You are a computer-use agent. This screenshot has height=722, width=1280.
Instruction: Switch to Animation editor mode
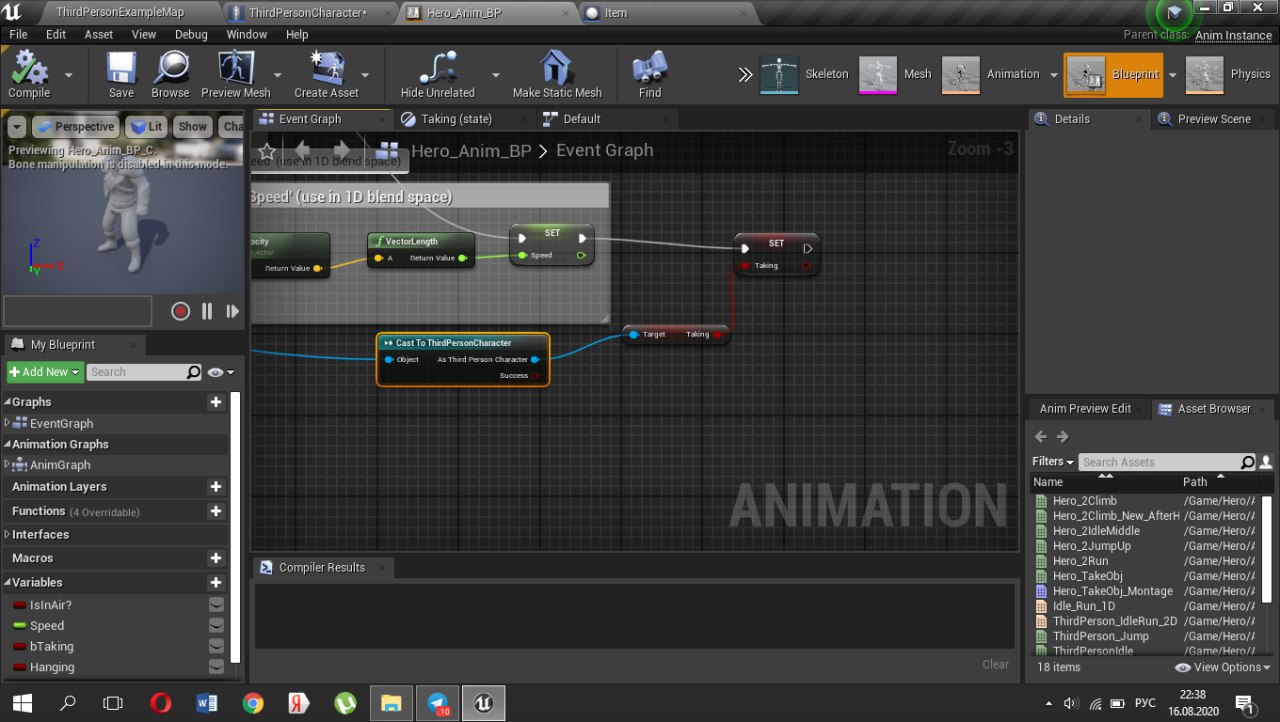992,74
